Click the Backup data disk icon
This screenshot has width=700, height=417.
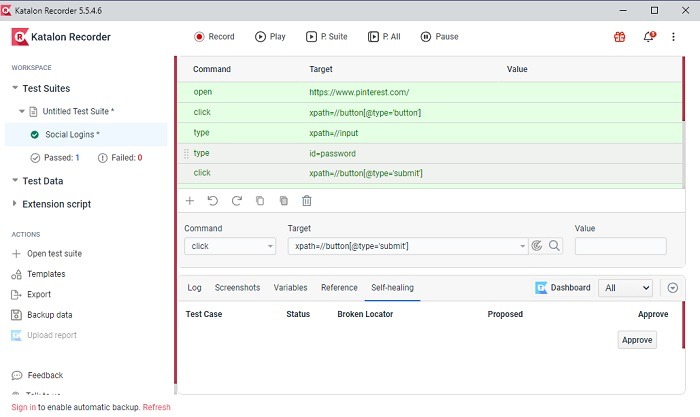click(x=16, y=315)
